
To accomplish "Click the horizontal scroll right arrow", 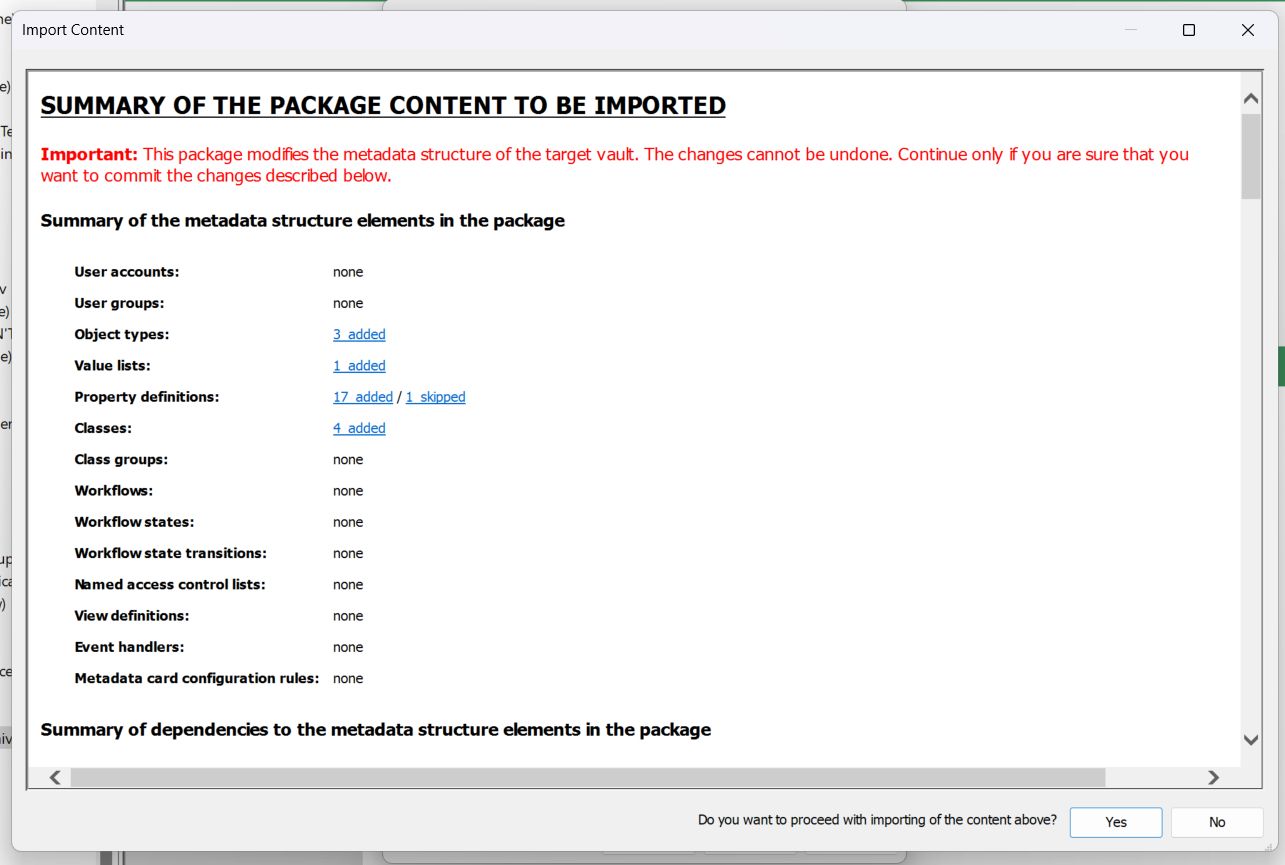I will point(1213,777).
